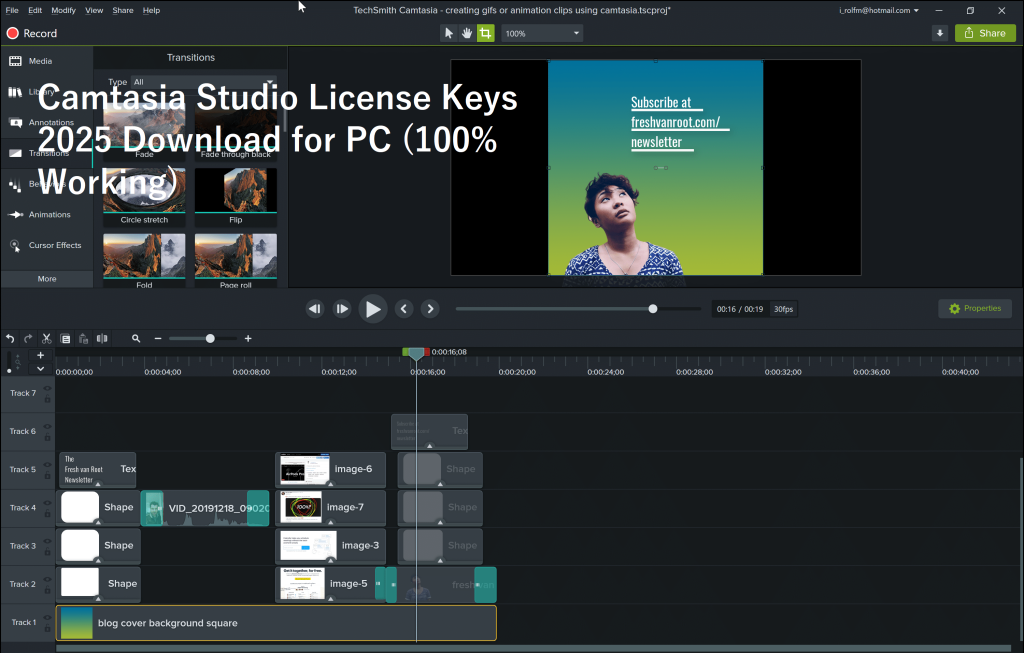This screenshot has height=653, width=1024.
Task: Open the Cursor Effects panel
Action: [x=18, y=245]
